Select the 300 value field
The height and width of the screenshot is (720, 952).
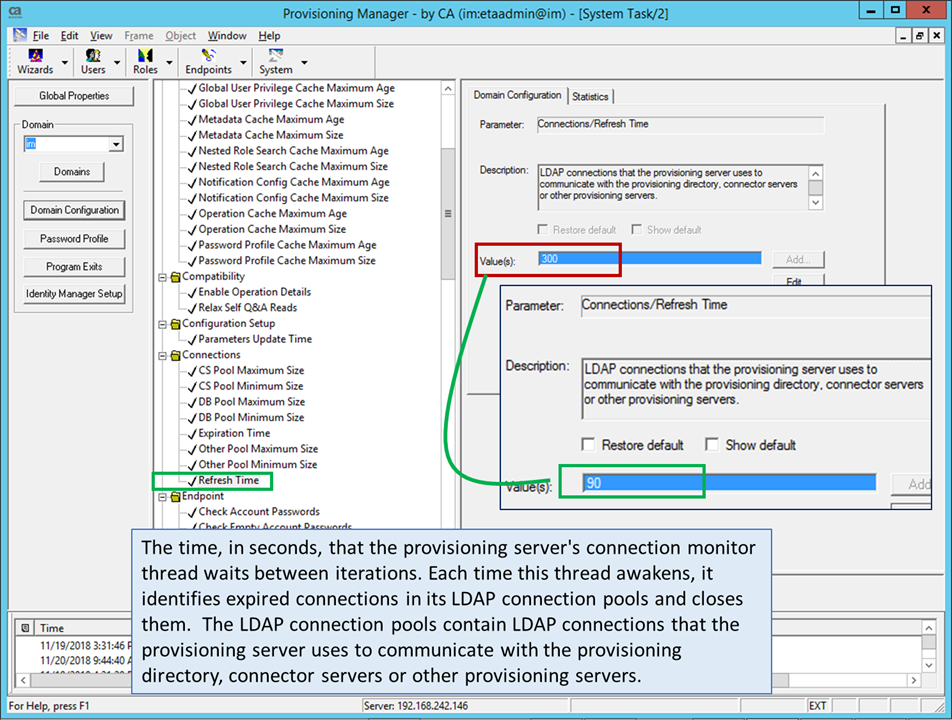650,259
